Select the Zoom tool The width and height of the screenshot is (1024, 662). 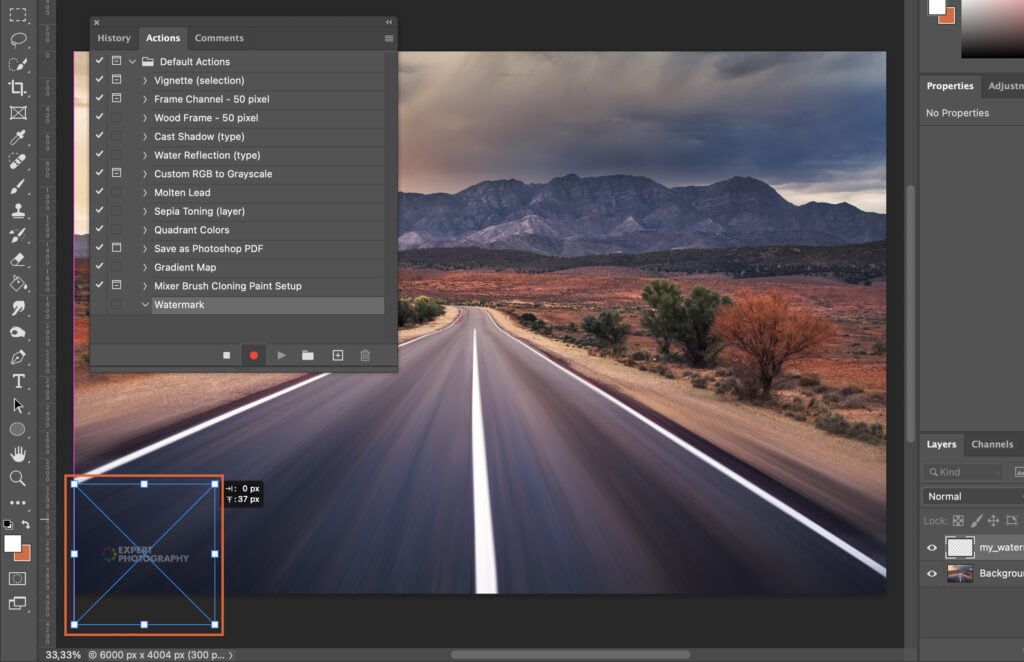click(20, 478)
